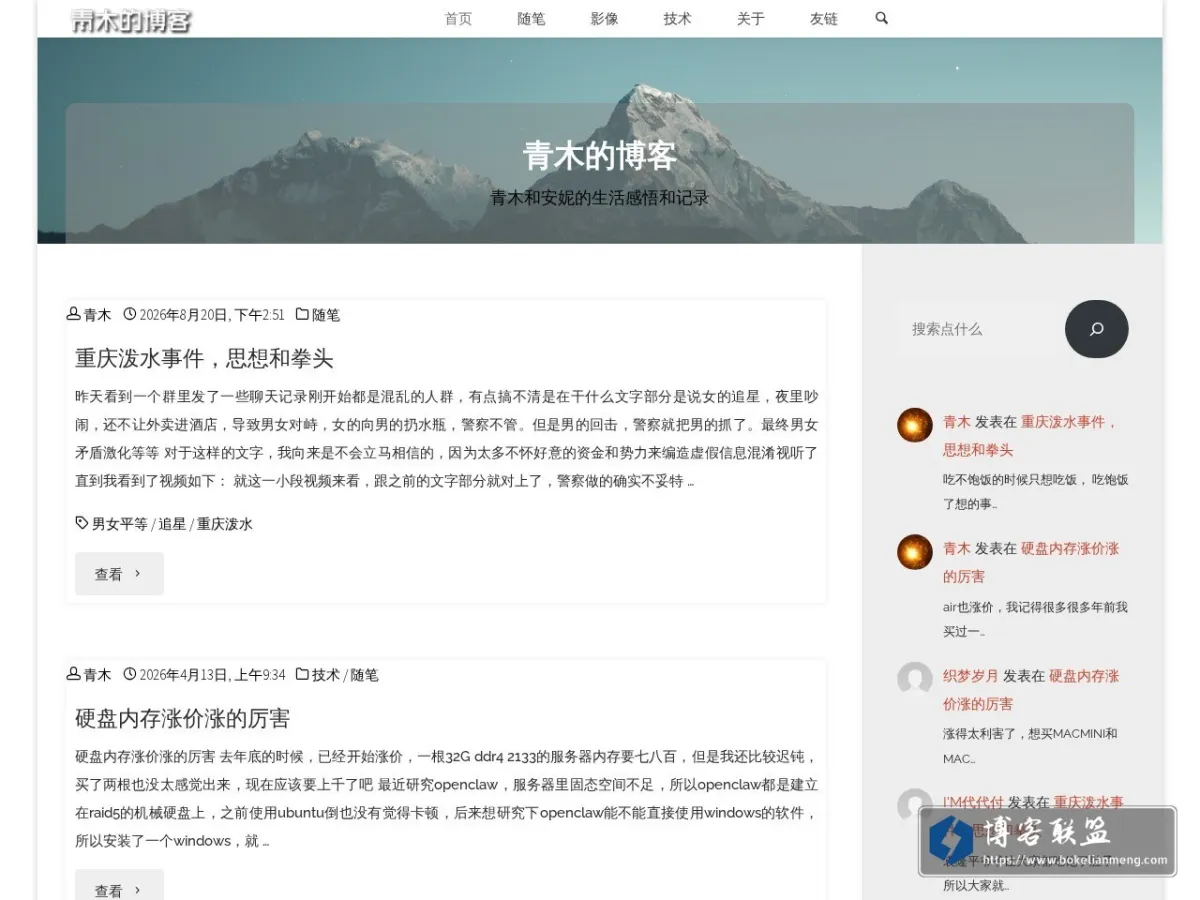Open the 男女平等 tag
Screen dimensions: 1200x900
click(x=120, y=524)
